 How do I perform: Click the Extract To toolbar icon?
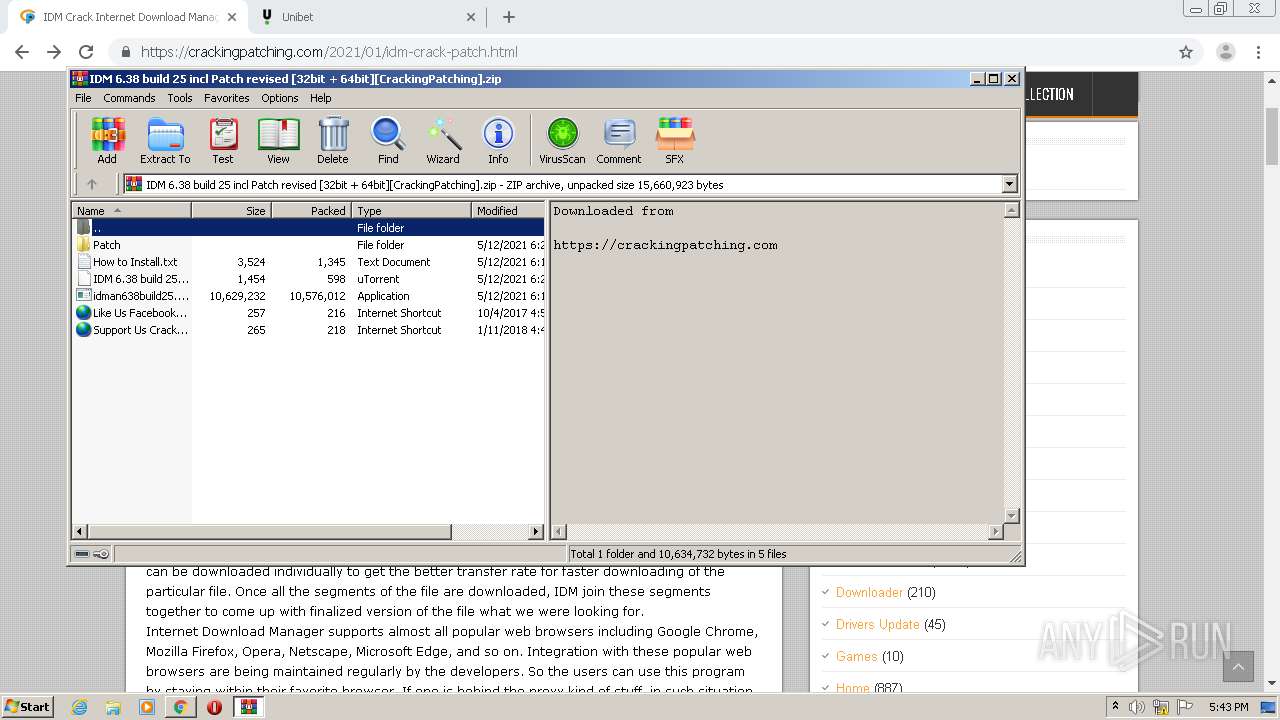point(165,140)
